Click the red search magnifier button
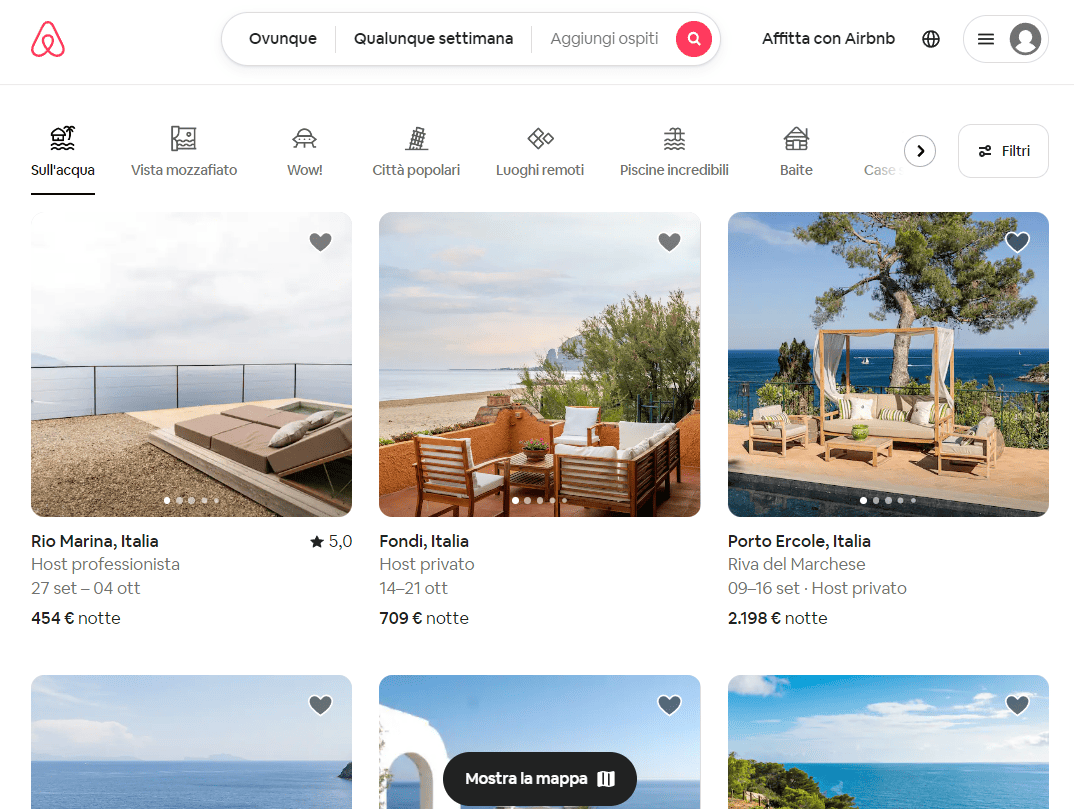This screenshot has height=809, width=1074. coord(693,39)
